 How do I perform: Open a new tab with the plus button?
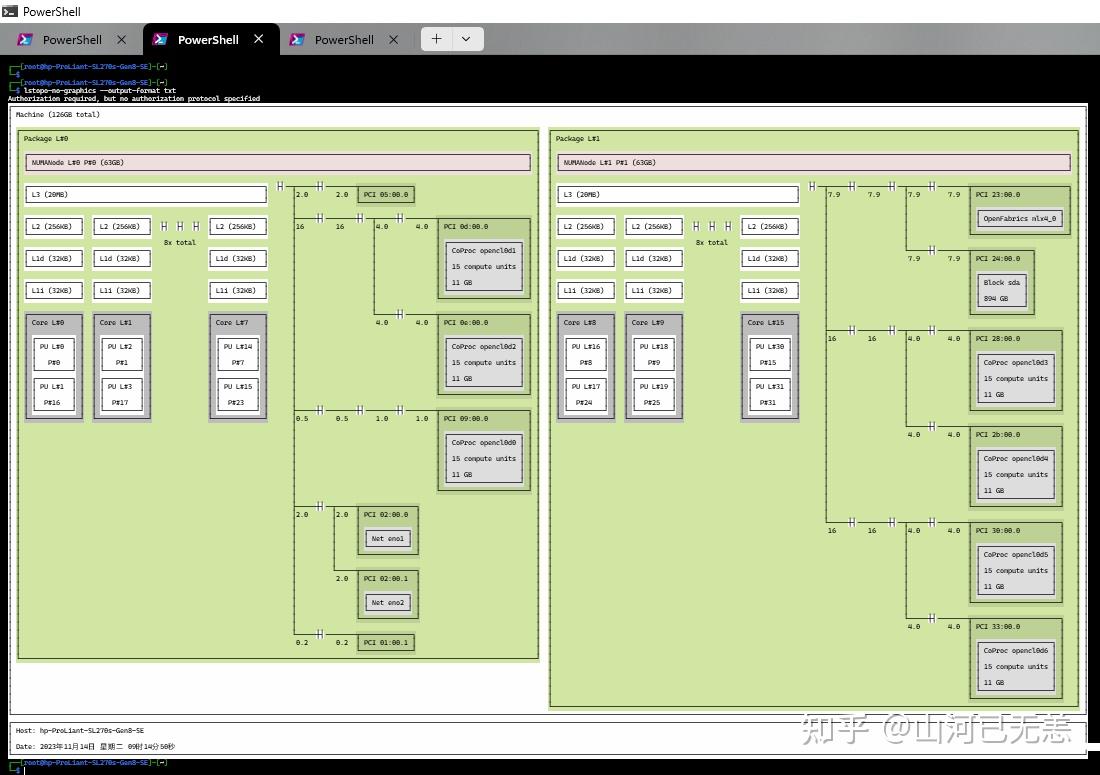436,39
